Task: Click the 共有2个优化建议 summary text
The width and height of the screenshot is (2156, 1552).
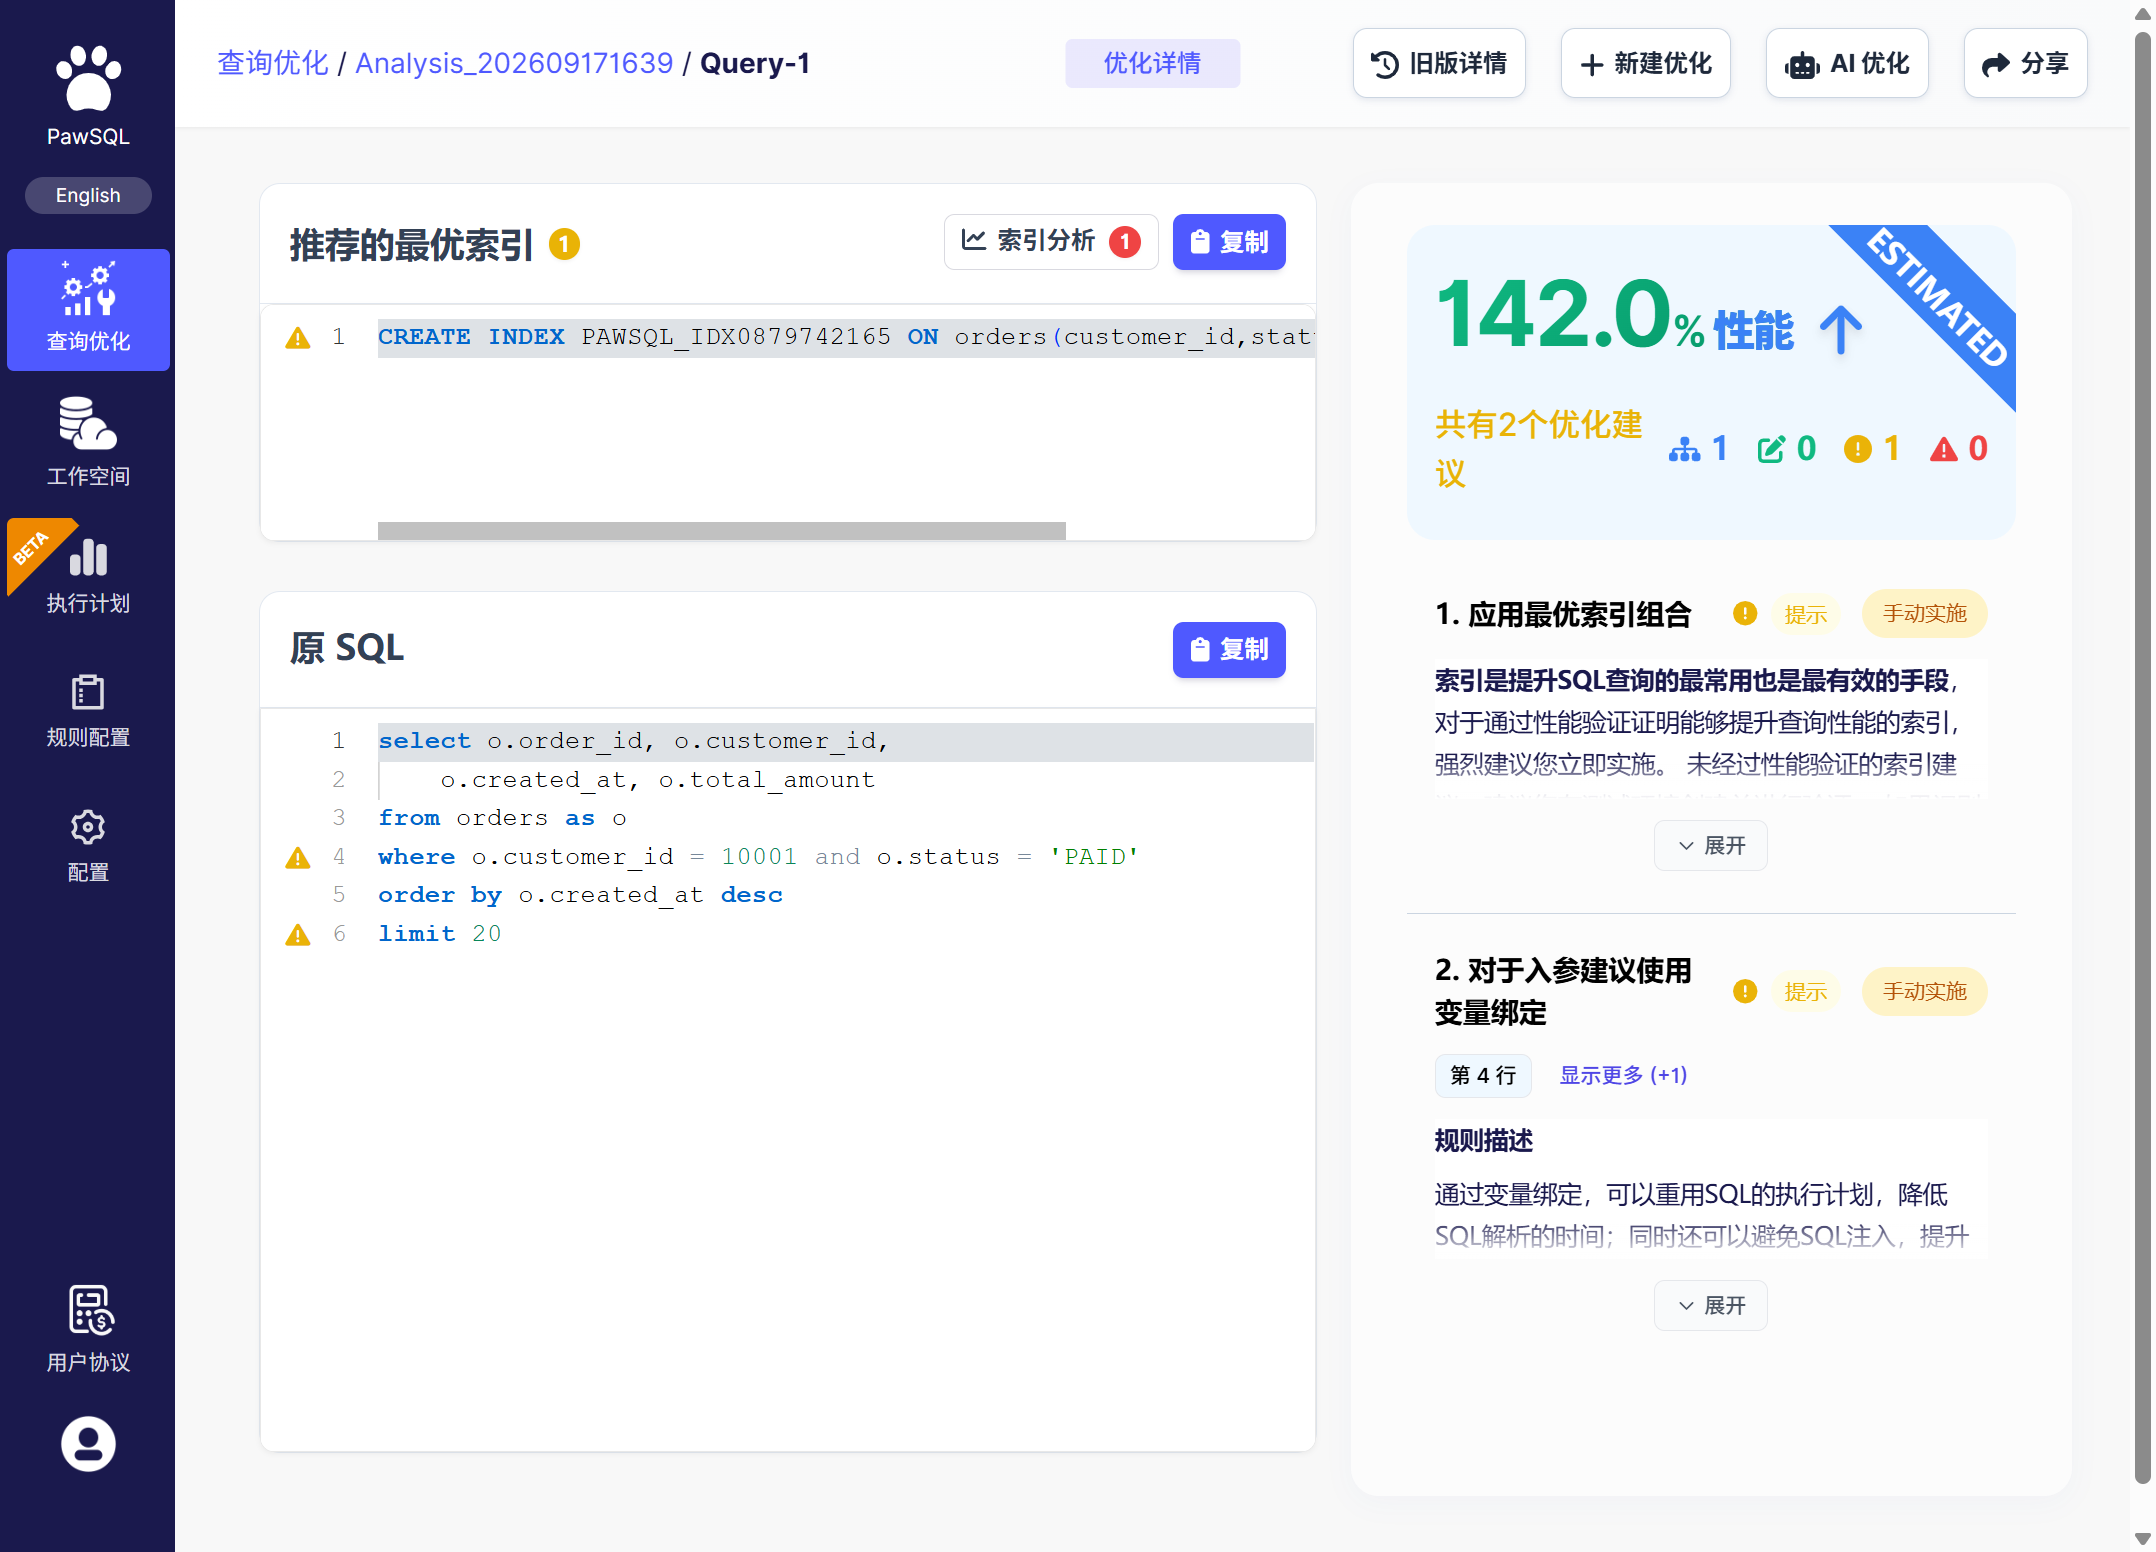Action: pyautogui.click(x=1538, y=448)
